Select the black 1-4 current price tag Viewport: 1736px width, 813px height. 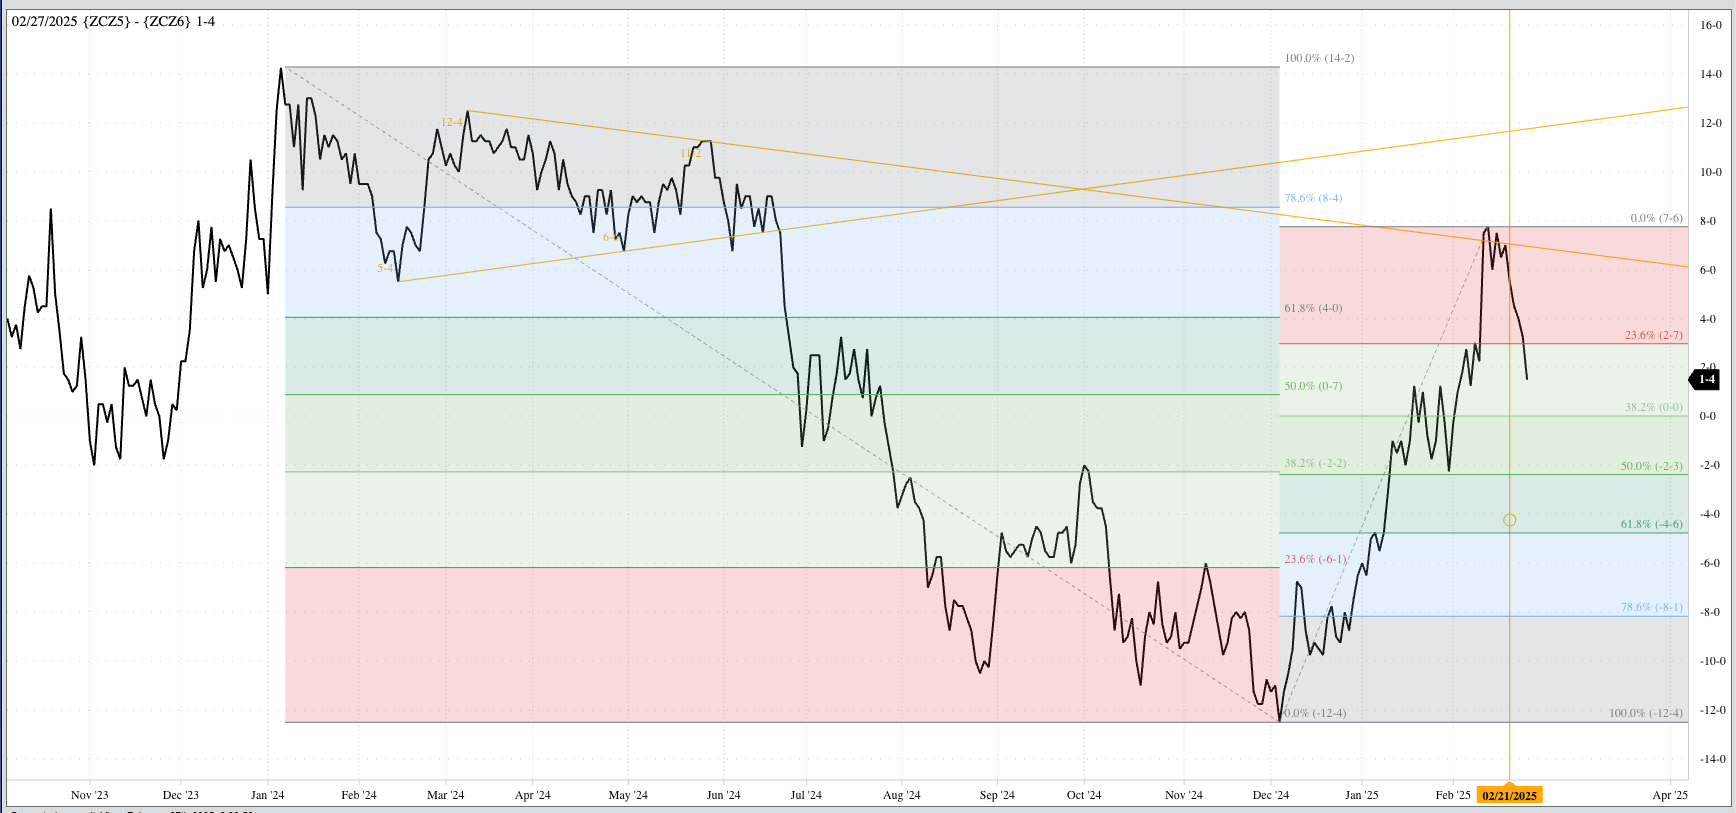(1705, 379)
